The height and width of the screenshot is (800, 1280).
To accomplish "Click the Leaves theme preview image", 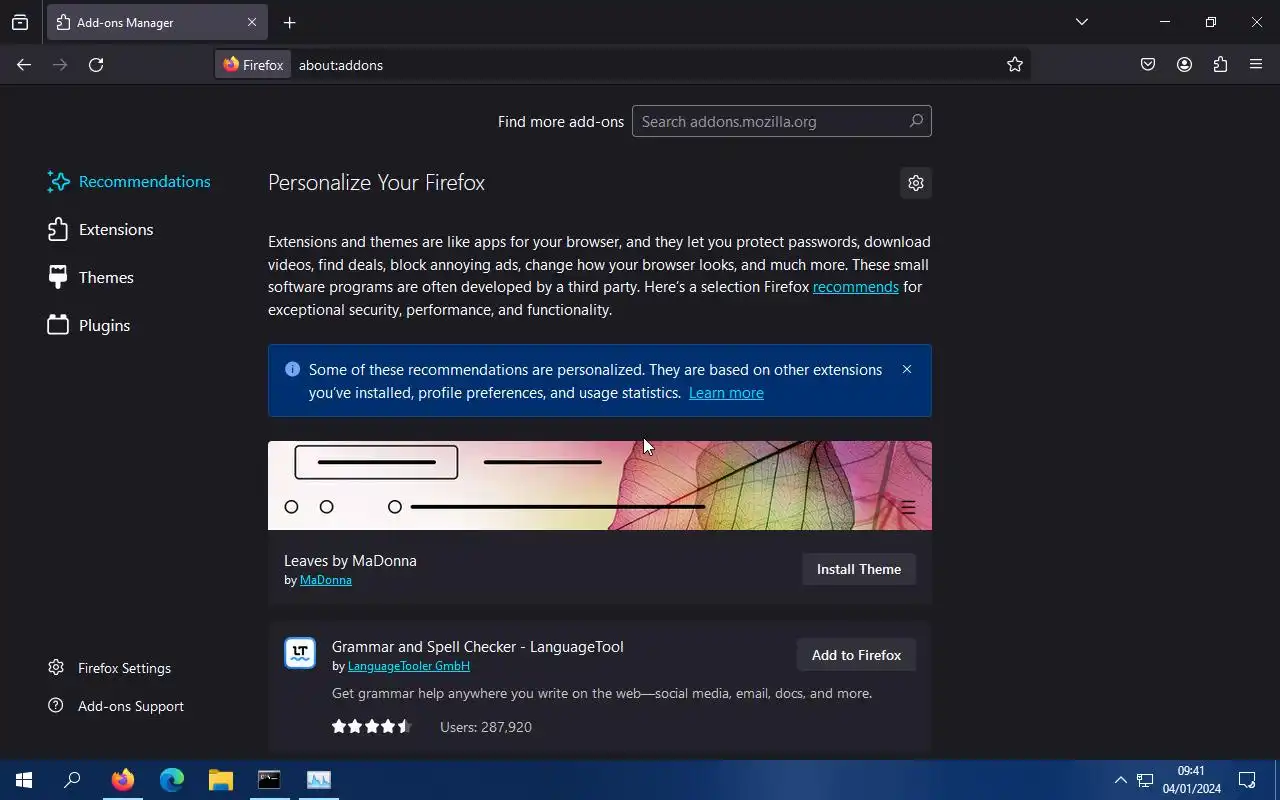I will (x=600, y=485).
